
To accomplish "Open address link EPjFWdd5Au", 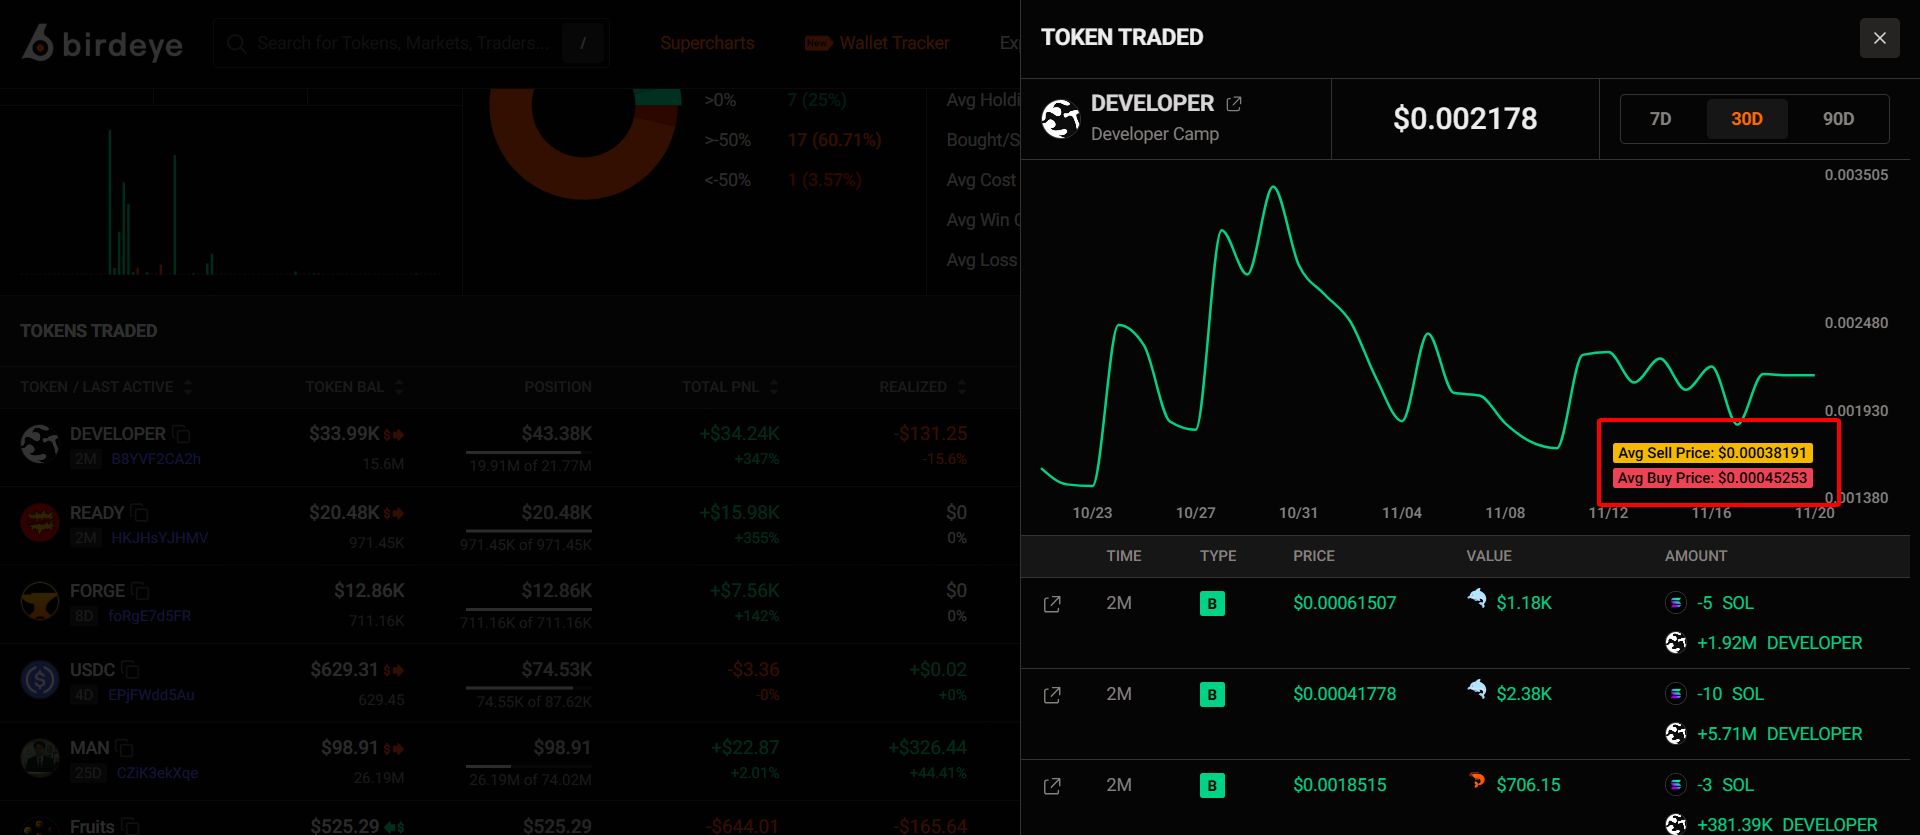I will pos(151,695).
